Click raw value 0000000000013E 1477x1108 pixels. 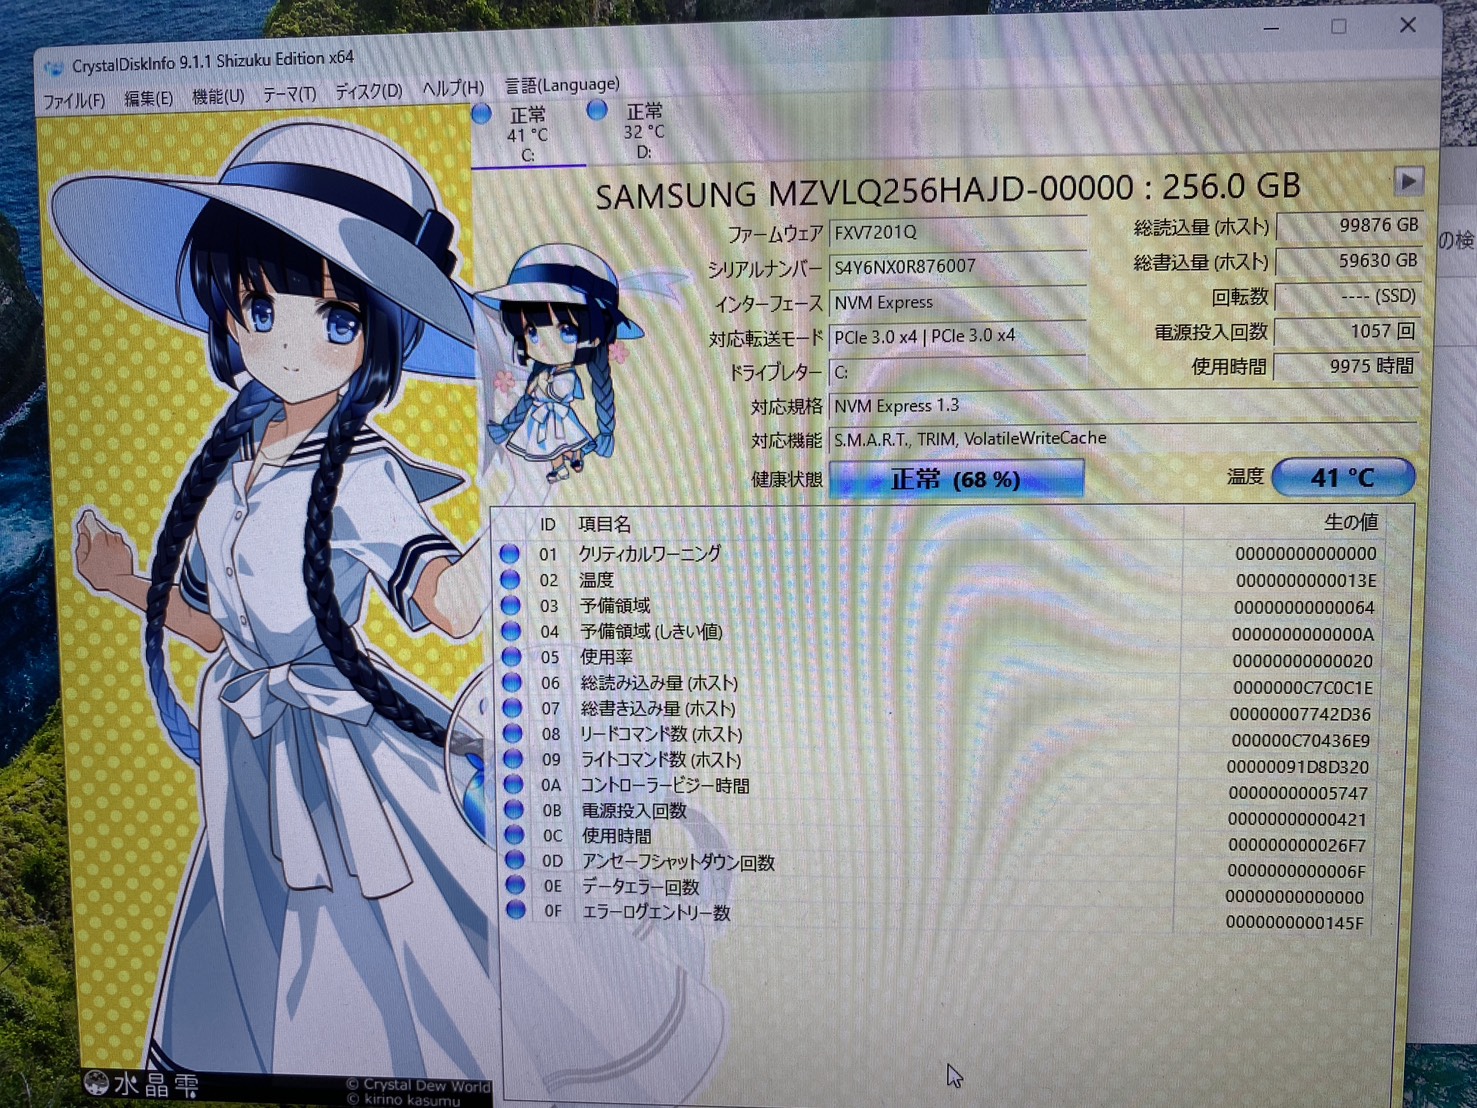[1306, 581]
